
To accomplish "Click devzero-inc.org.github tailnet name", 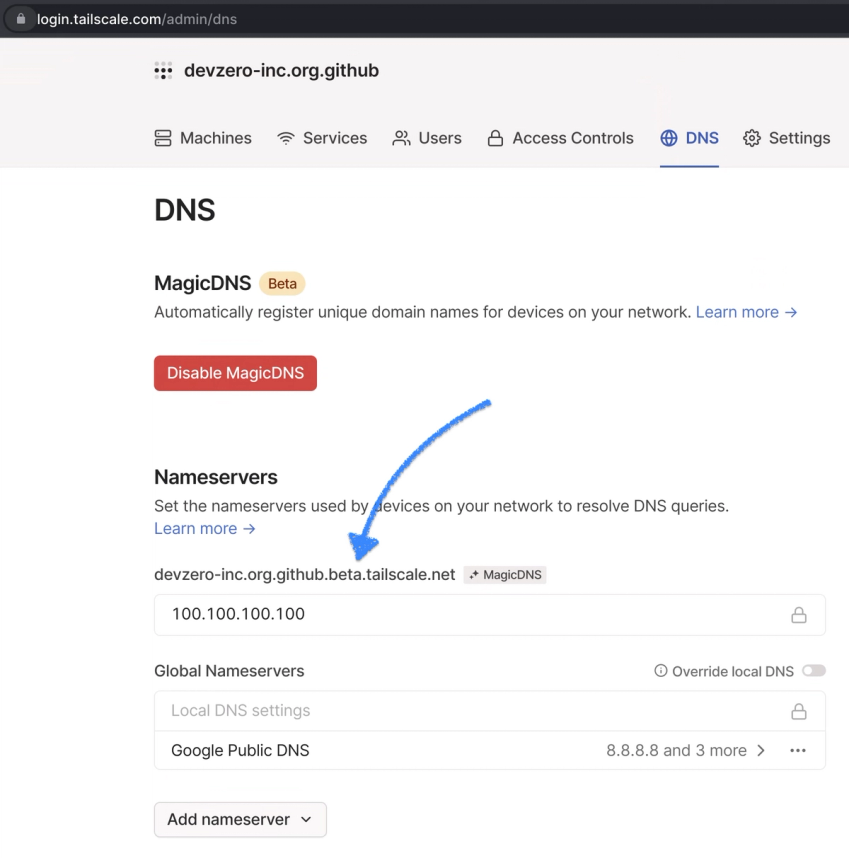I will [281, 71].
